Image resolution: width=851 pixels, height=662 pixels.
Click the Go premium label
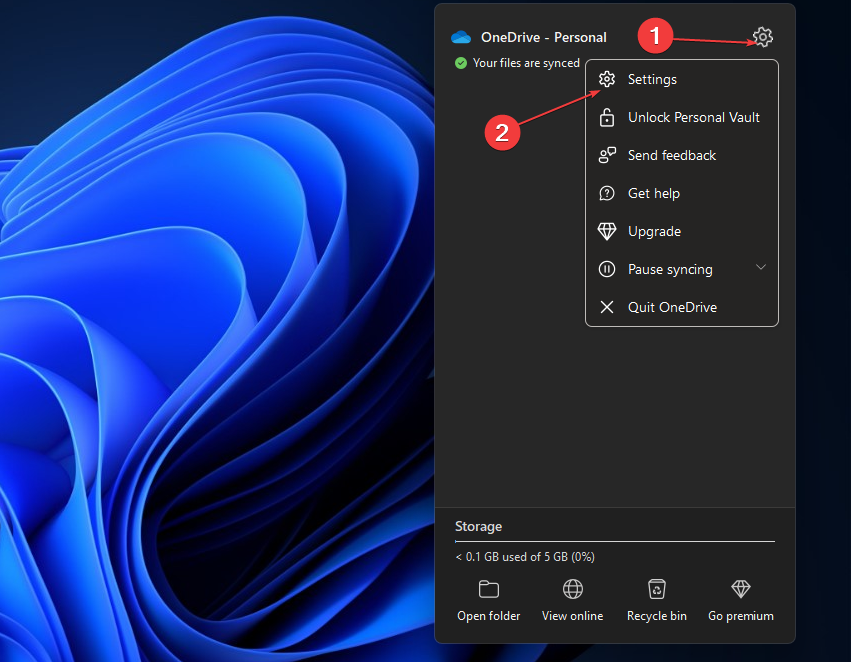pos(741,616)
